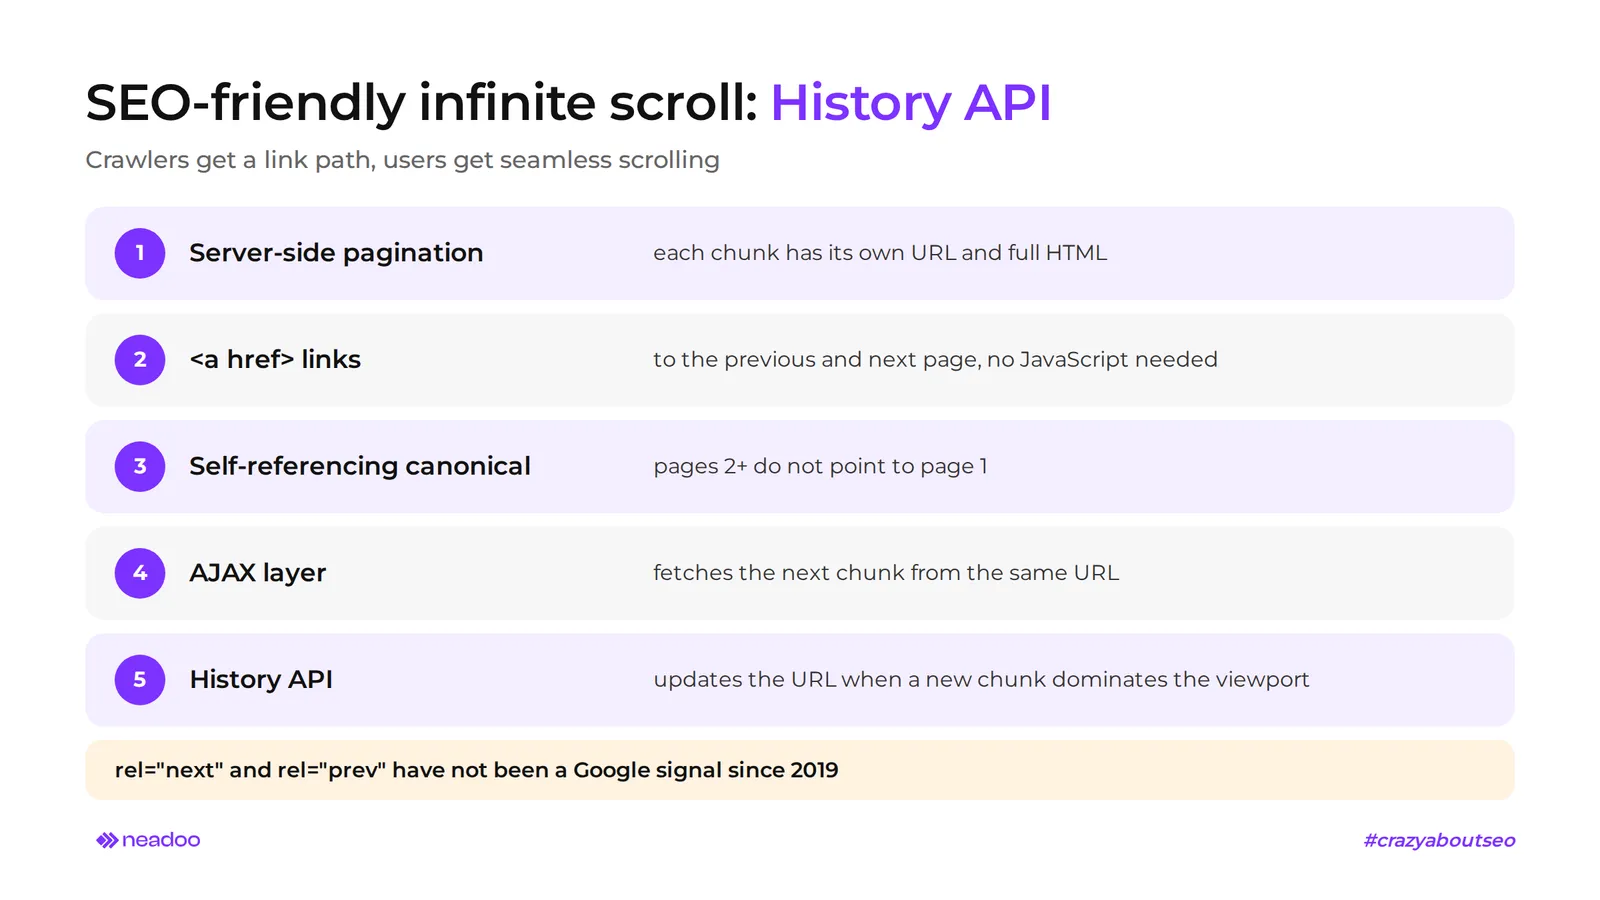Click the purple 'History API' title text
This screenshot has width=1600, height=900.
[911, 103]
